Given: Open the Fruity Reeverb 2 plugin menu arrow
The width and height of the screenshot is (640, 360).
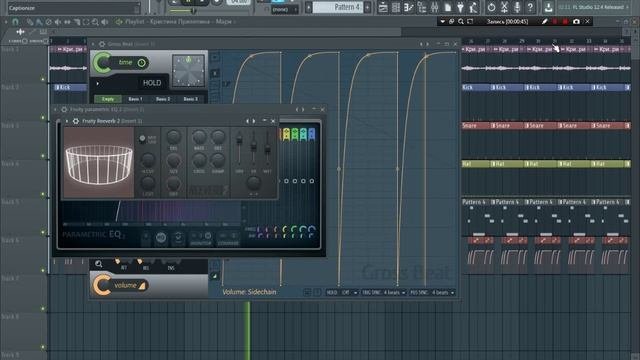Looking at the screenshot, I should (x=67, y=121).
